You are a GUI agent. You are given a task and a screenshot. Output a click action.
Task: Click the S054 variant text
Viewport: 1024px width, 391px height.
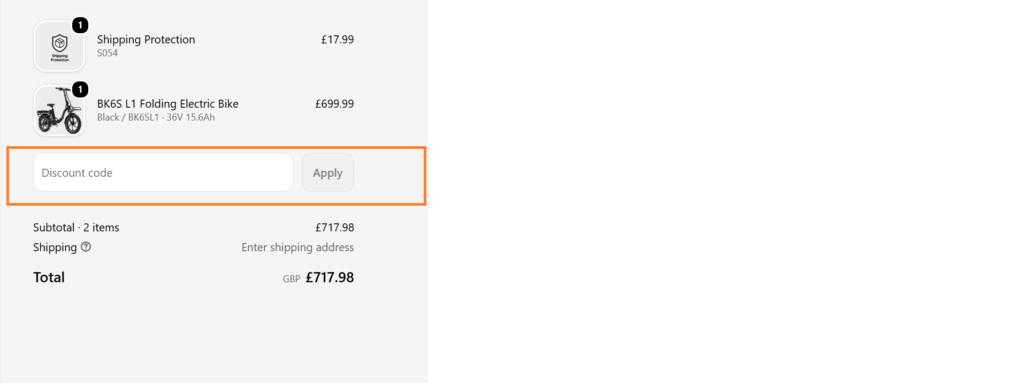coord(107,53)
